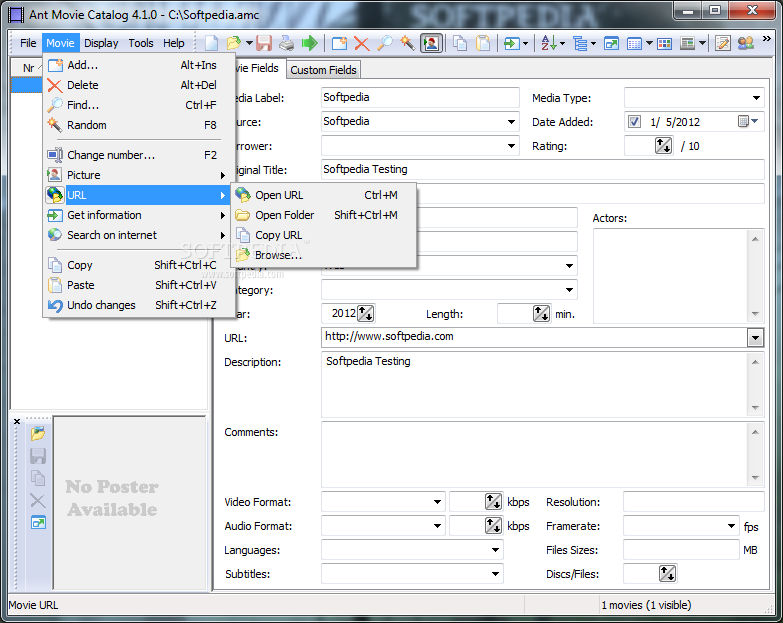Choose Copy URL from the submenu
This screenshot has height=623, width=783.
(324, 235)
